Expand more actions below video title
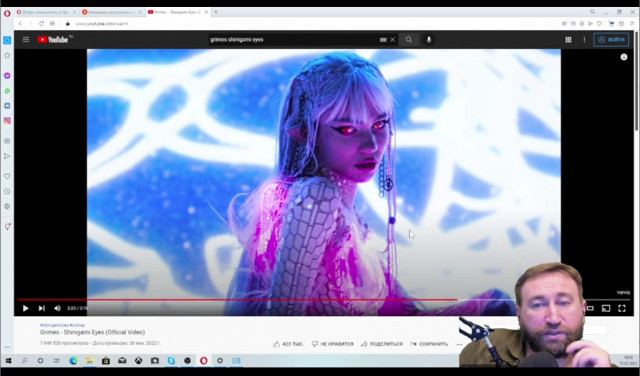Screen dimensions: 640x376 pyautogui.click(x=459, y=344)
